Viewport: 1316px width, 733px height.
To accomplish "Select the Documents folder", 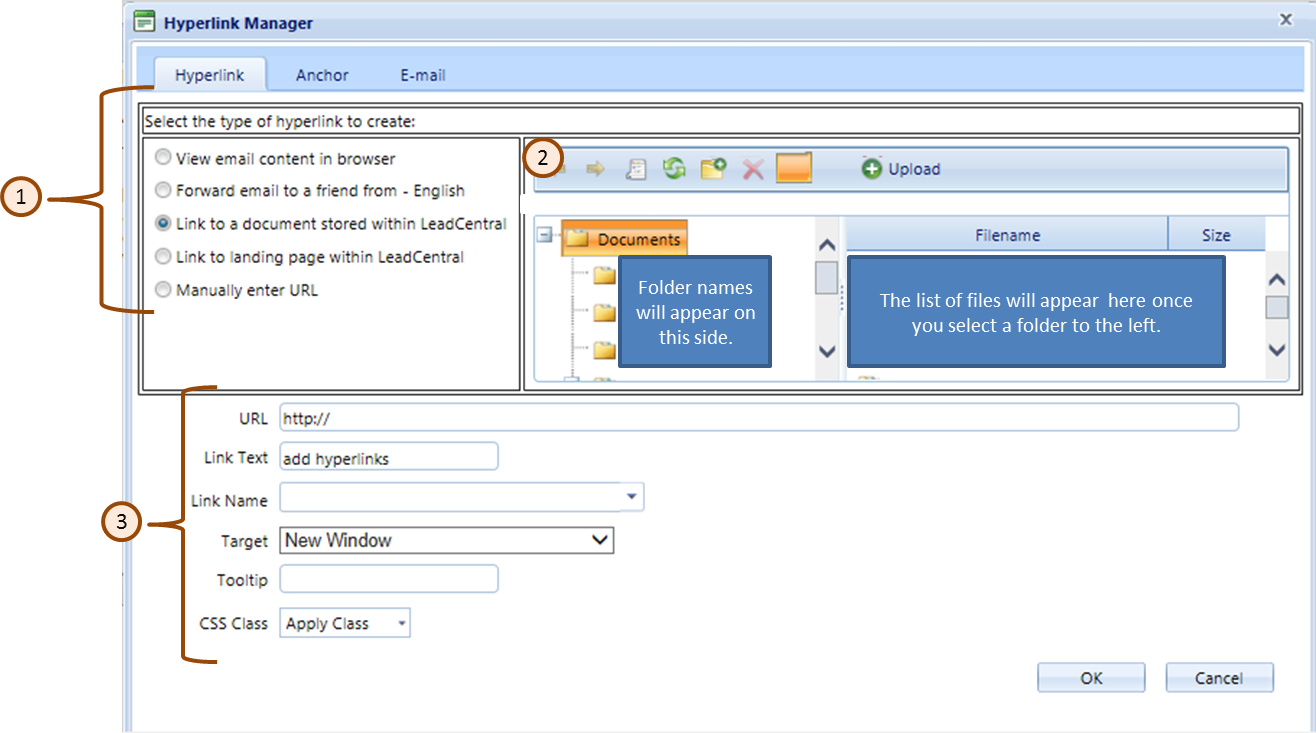I will (625, 239).
